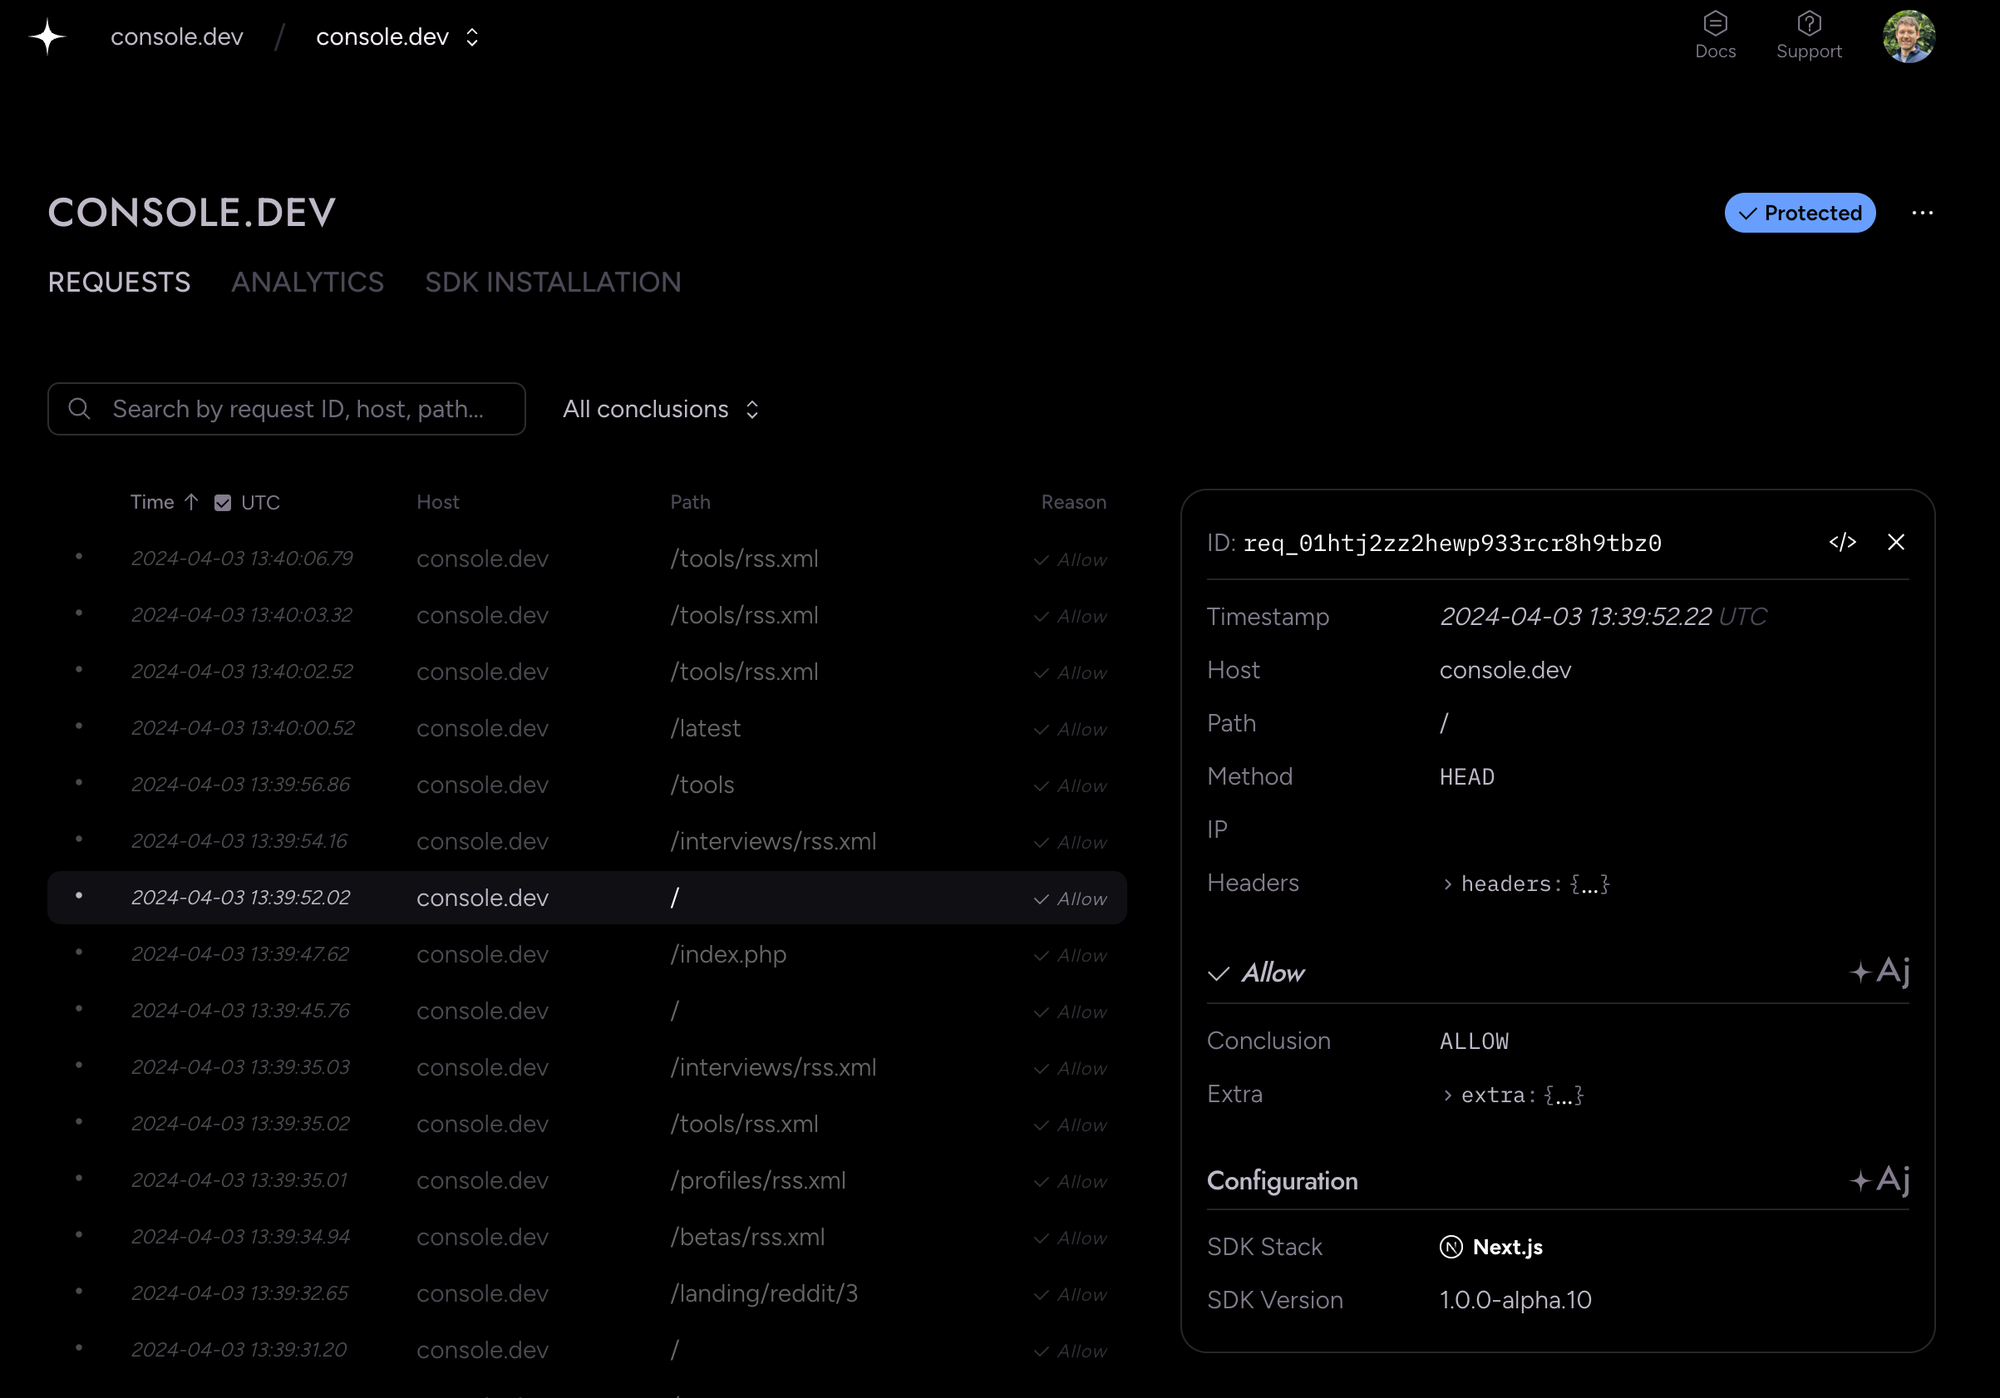
Task: Open the Support help icon
Action: click(x=1808, y=35)
